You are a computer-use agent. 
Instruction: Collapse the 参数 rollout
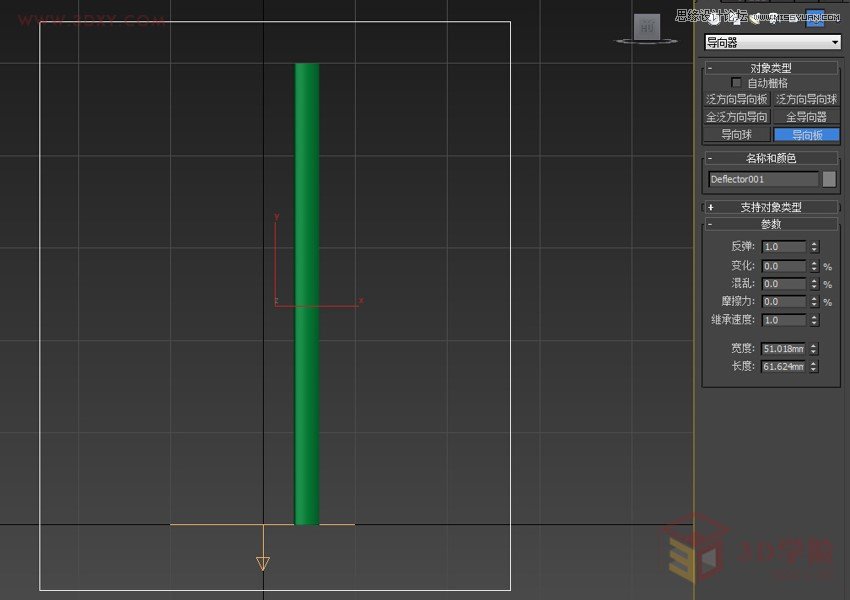(x=770, y=224)
